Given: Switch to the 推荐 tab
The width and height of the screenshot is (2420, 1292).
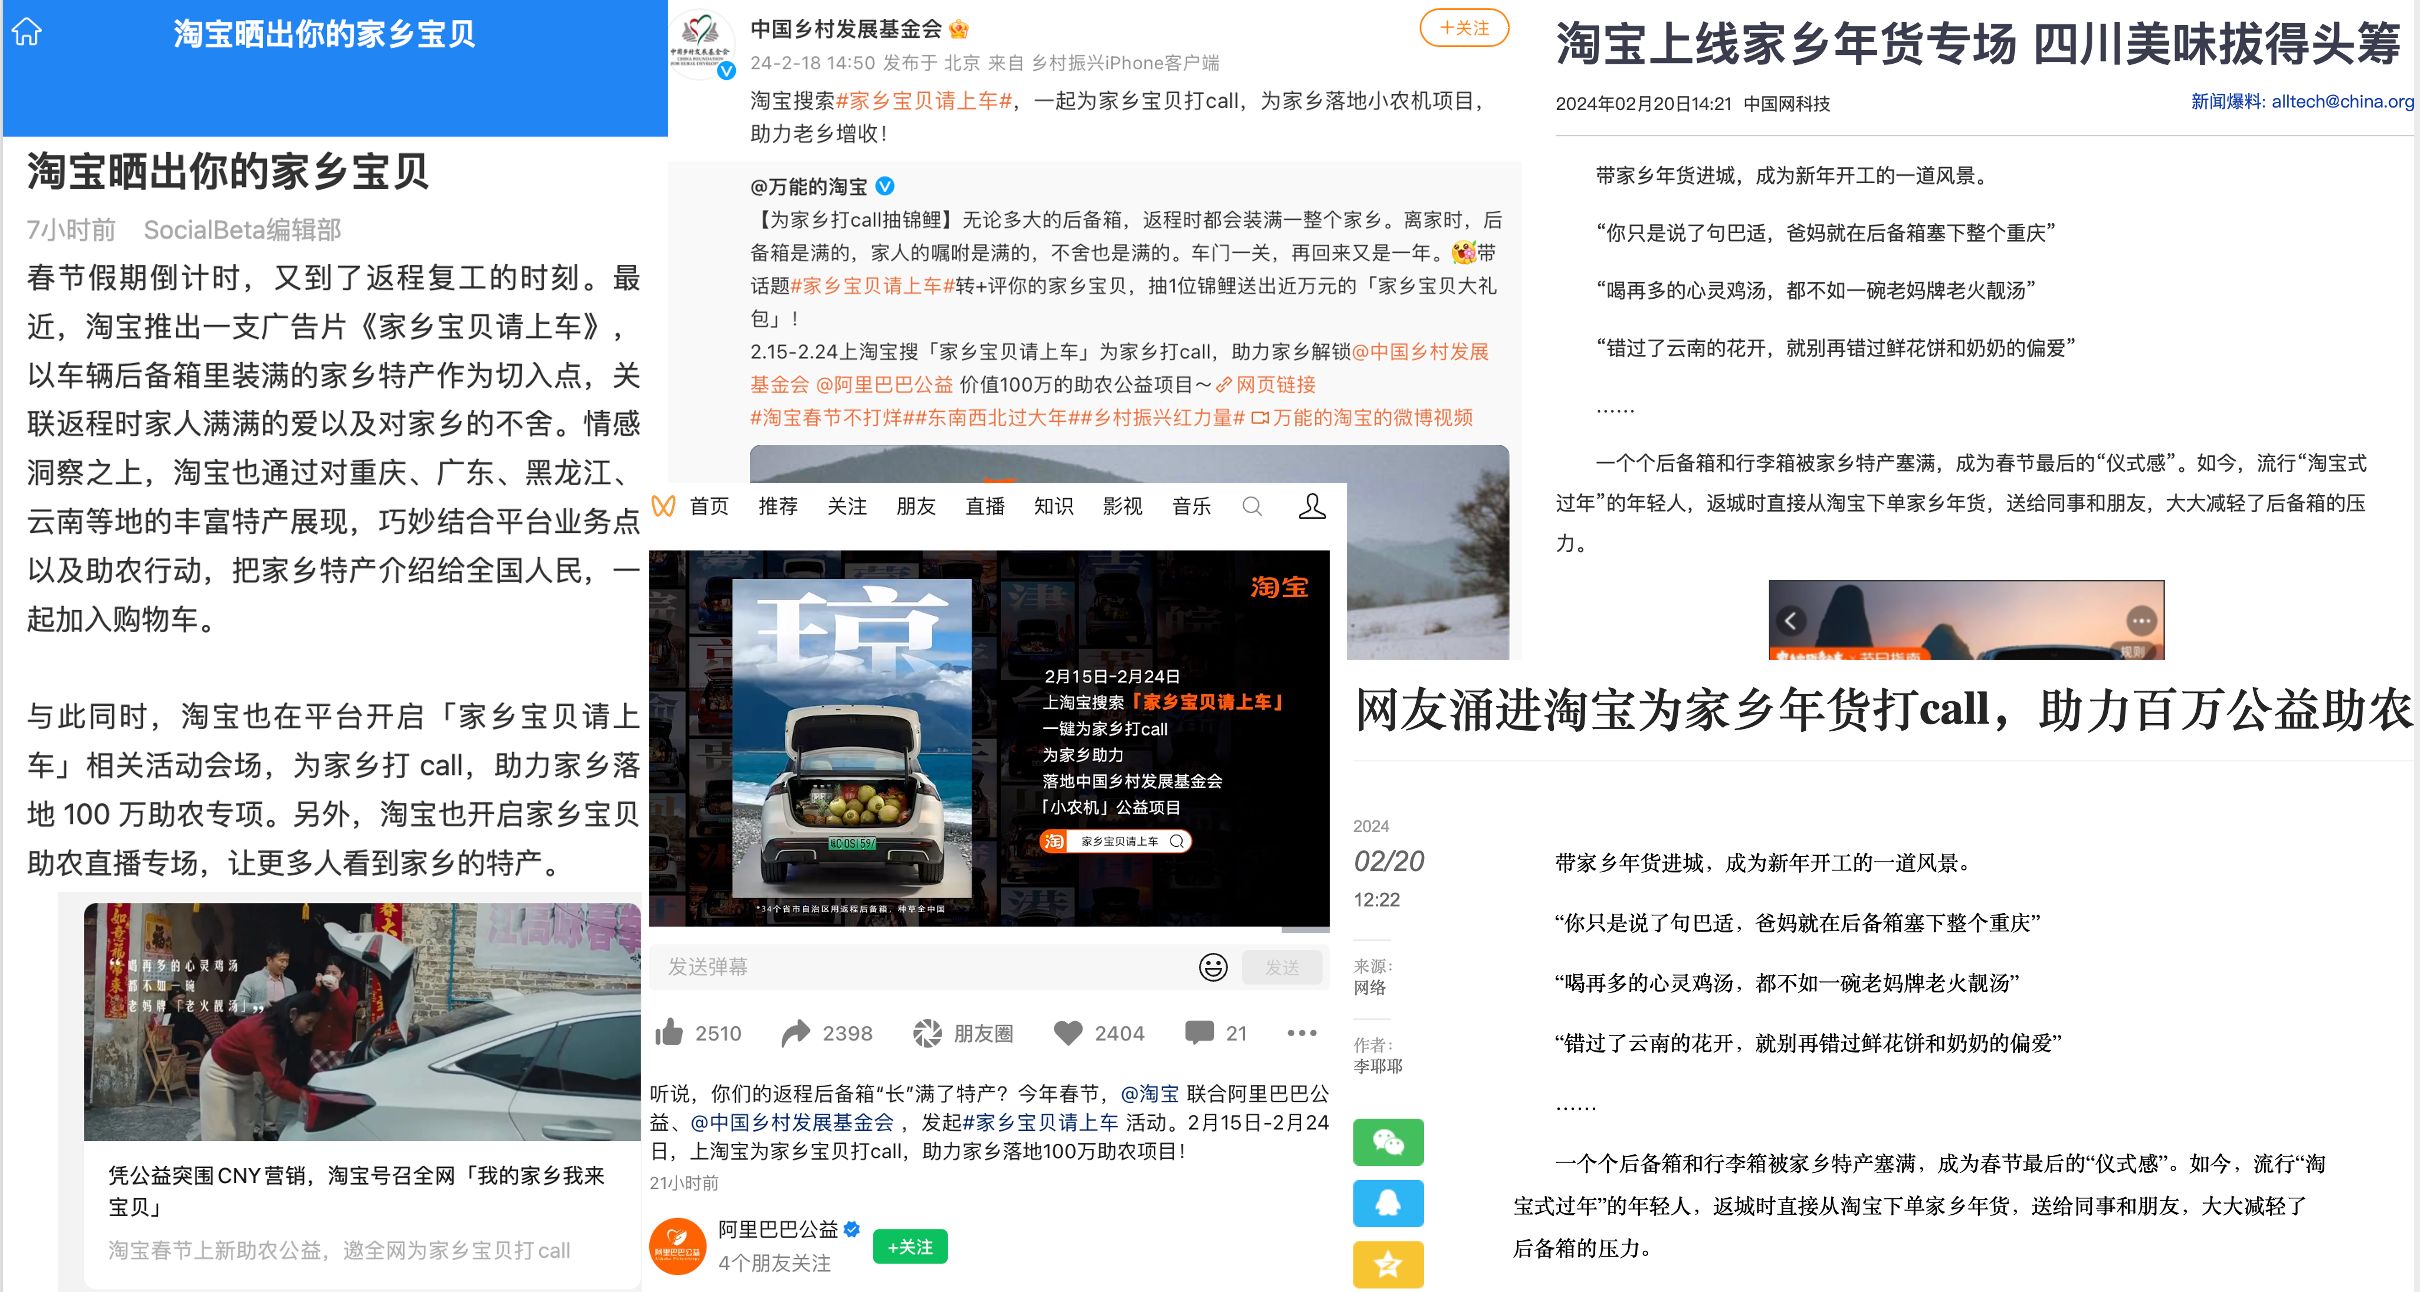Looking at the screenshot, I should (778, 507).
